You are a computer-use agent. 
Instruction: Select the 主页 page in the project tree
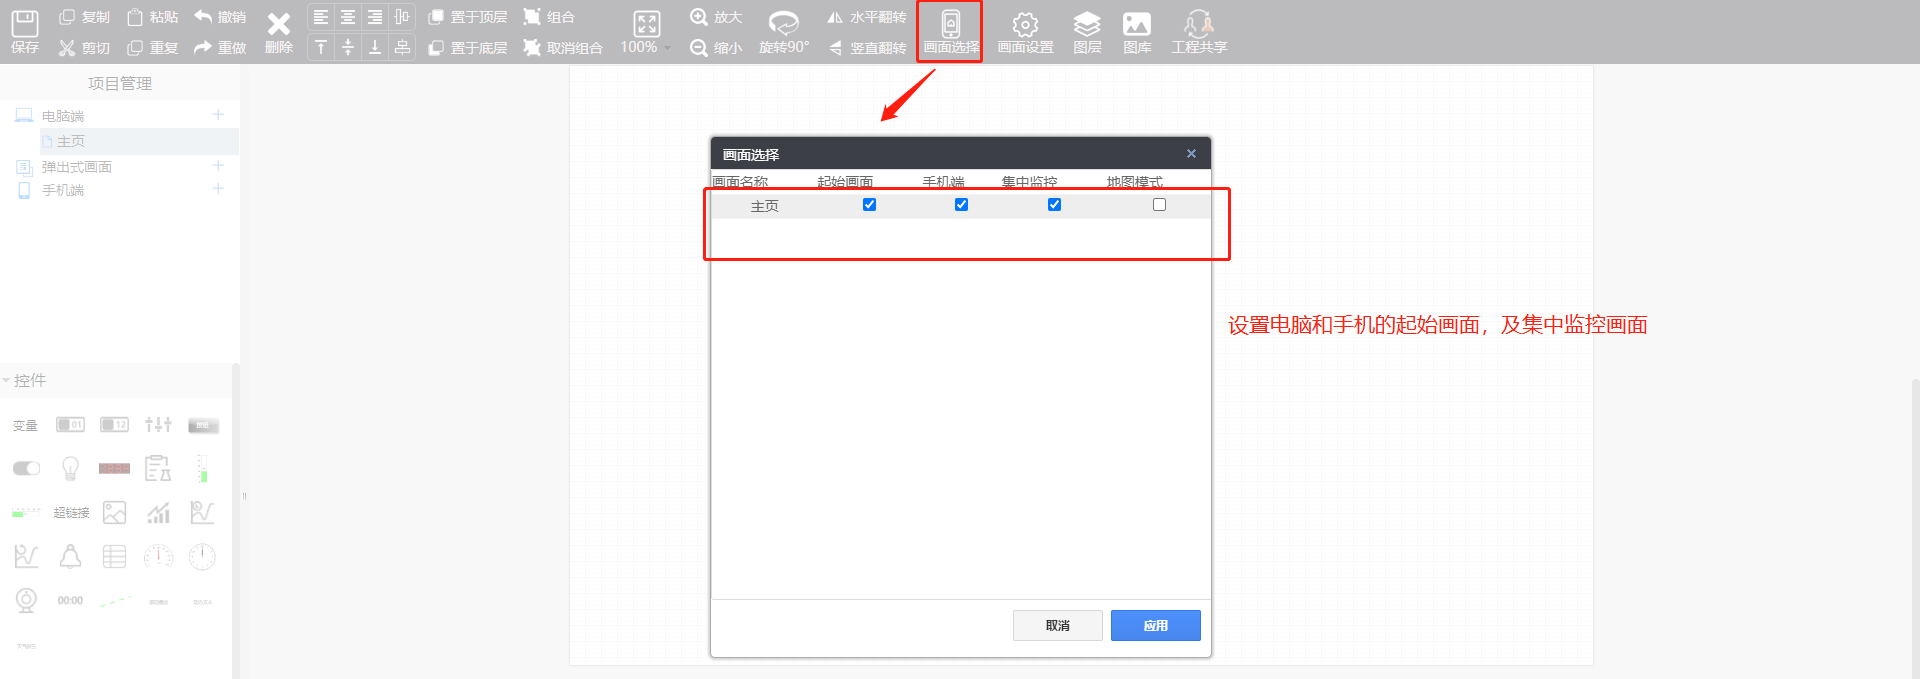pyautogui.click(x=71, y=141)
